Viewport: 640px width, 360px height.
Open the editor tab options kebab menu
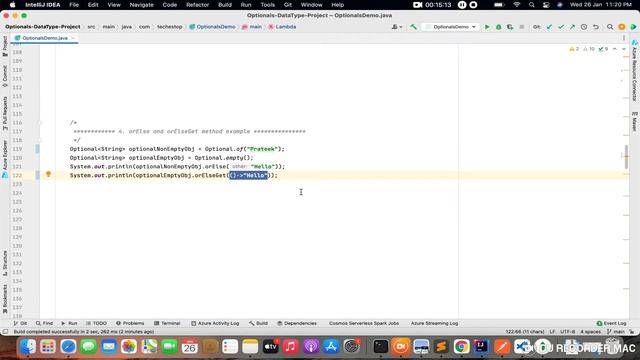[x=624, y=38]
